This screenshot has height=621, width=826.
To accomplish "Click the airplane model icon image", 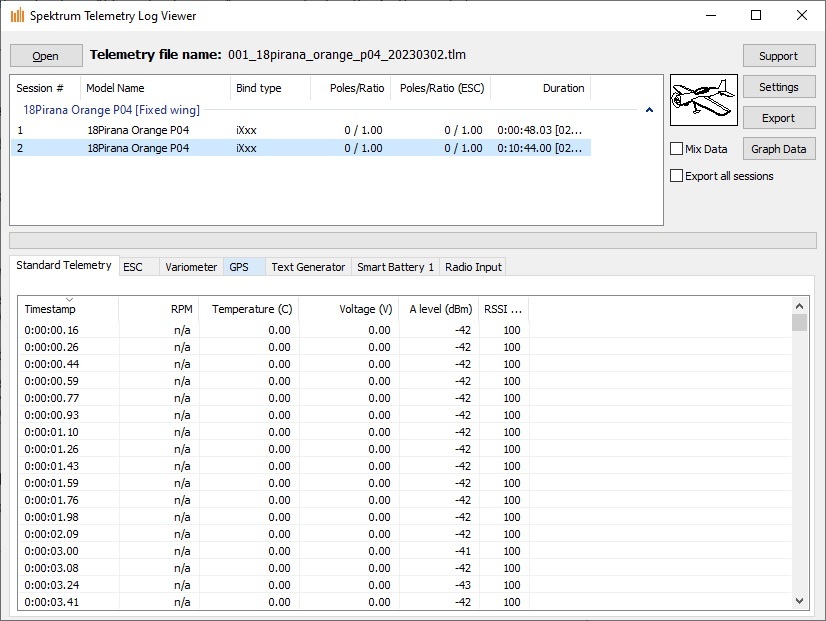I will 704,99.
